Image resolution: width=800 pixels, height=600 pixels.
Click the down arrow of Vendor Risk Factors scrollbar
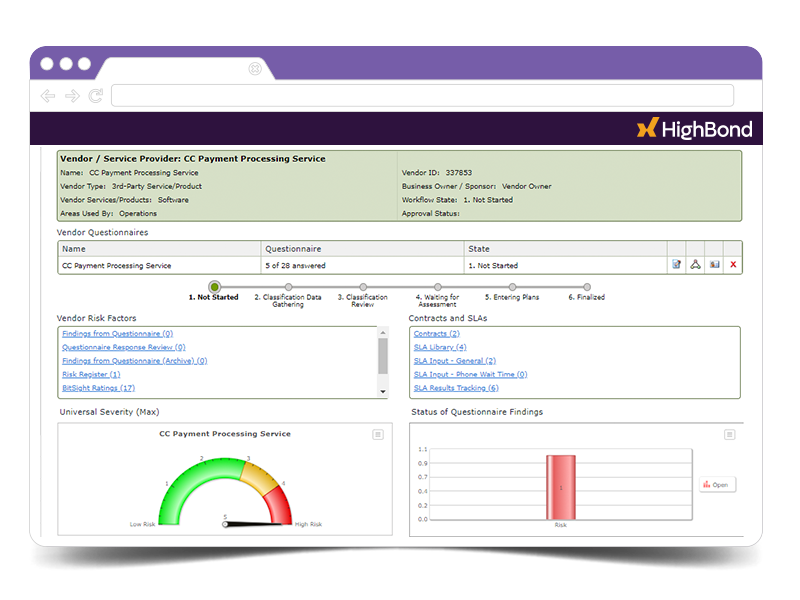(383, 392)
